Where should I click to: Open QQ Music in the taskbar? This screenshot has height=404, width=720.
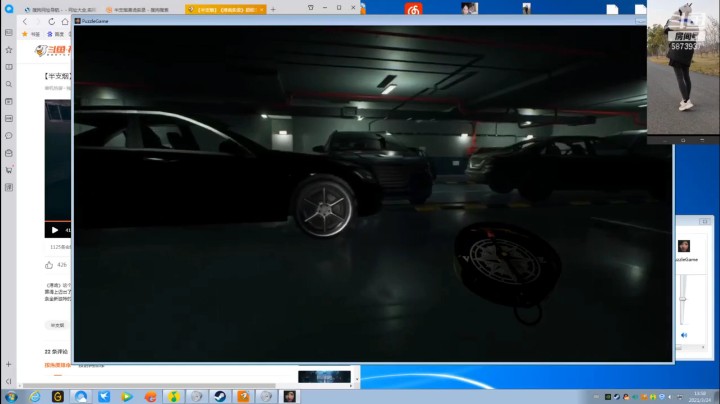[174, 397]
